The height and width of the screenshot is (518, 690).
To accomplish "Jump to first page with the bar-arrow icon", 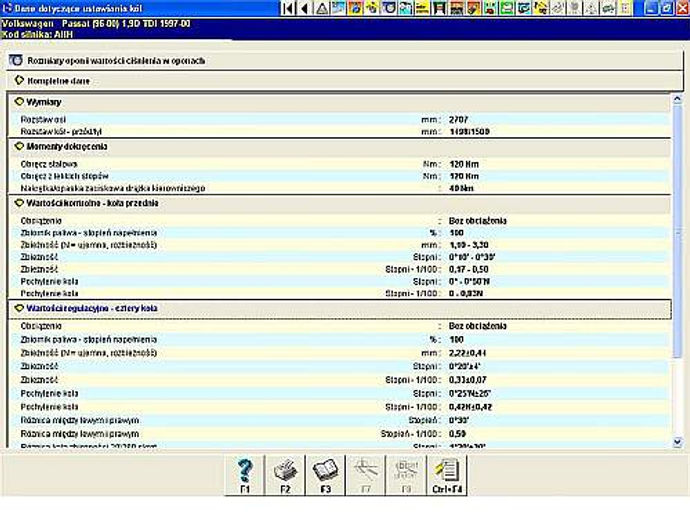I will click(x=288, y=8).
